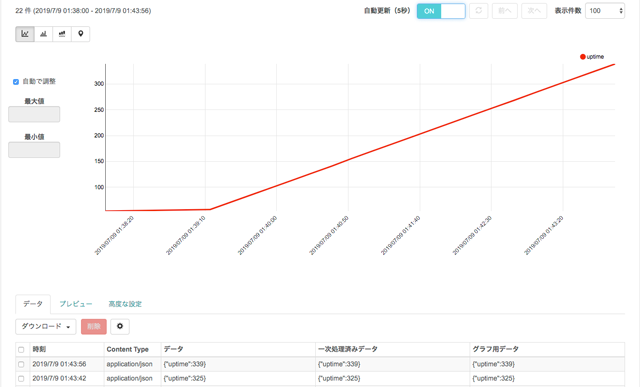Click the 次へ pagination button

(534, 11)
